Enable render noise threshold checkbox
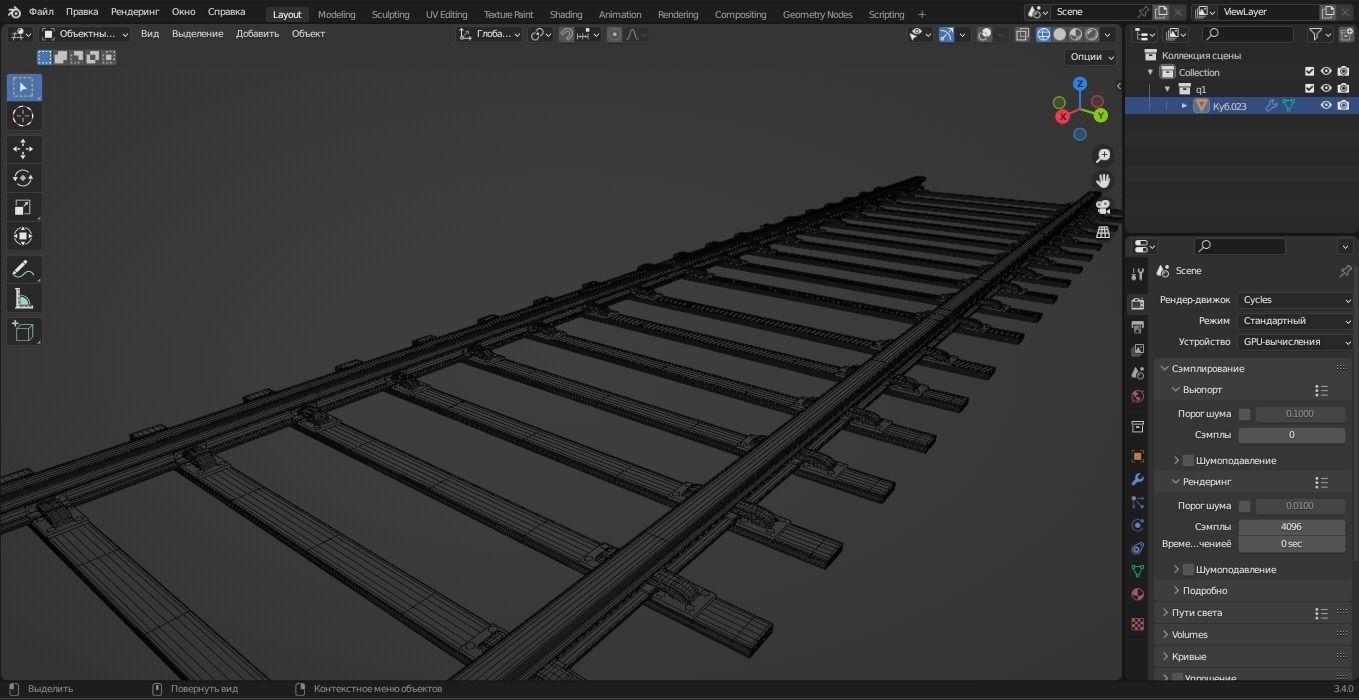 tap(1244, 506)
